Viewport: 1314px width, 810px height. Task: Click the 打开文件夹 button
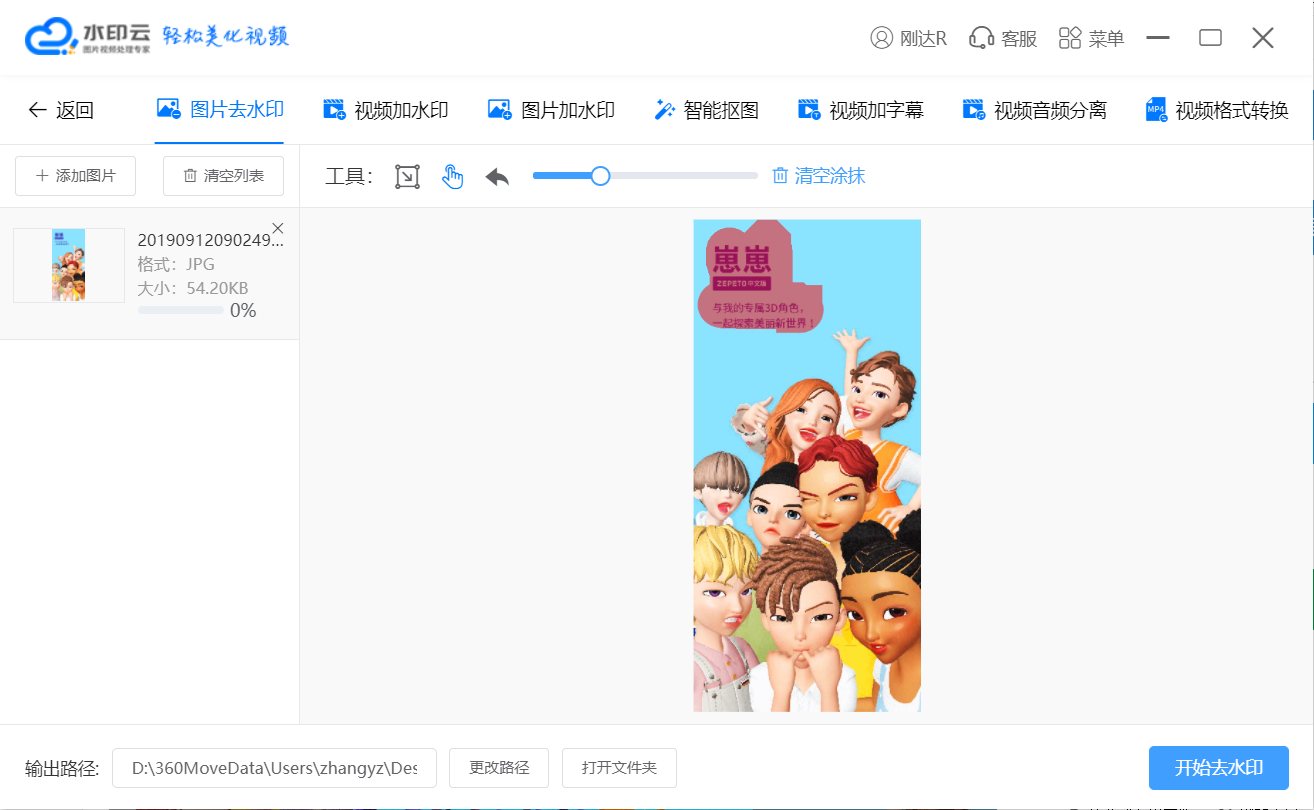click(619, 768)
